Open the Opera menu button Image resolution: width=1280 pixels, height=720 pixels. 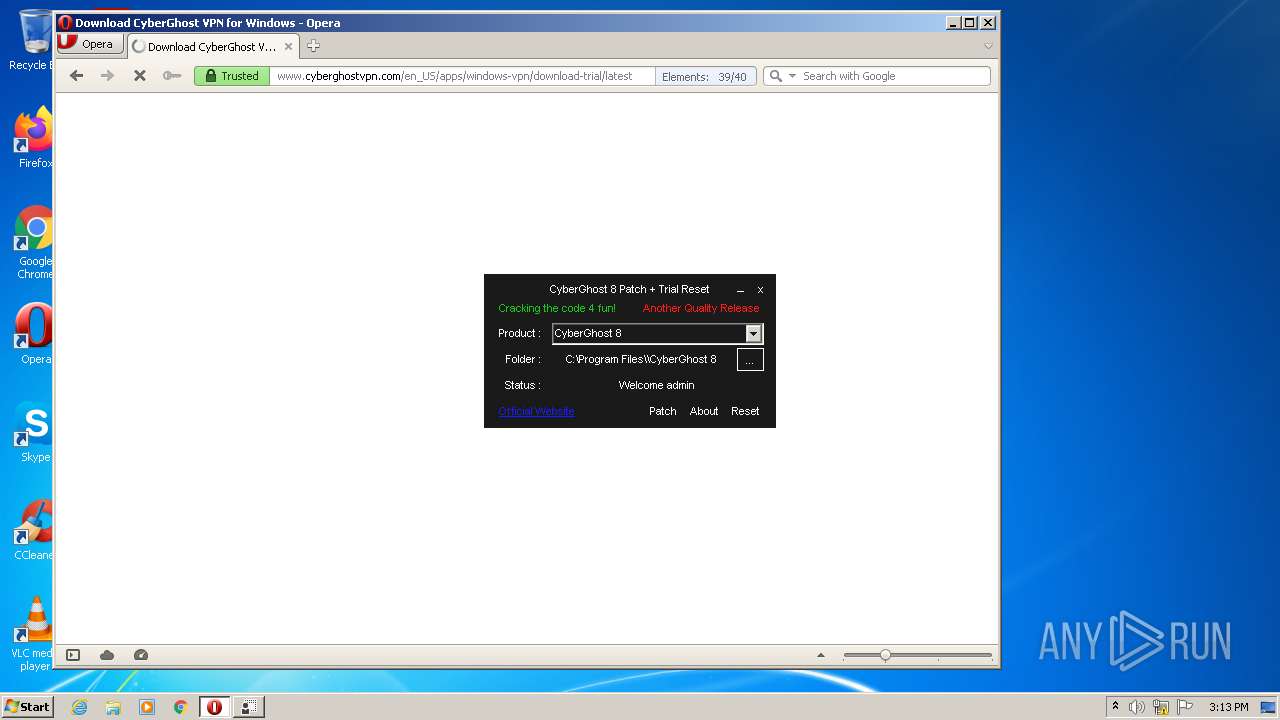point(90,44)
